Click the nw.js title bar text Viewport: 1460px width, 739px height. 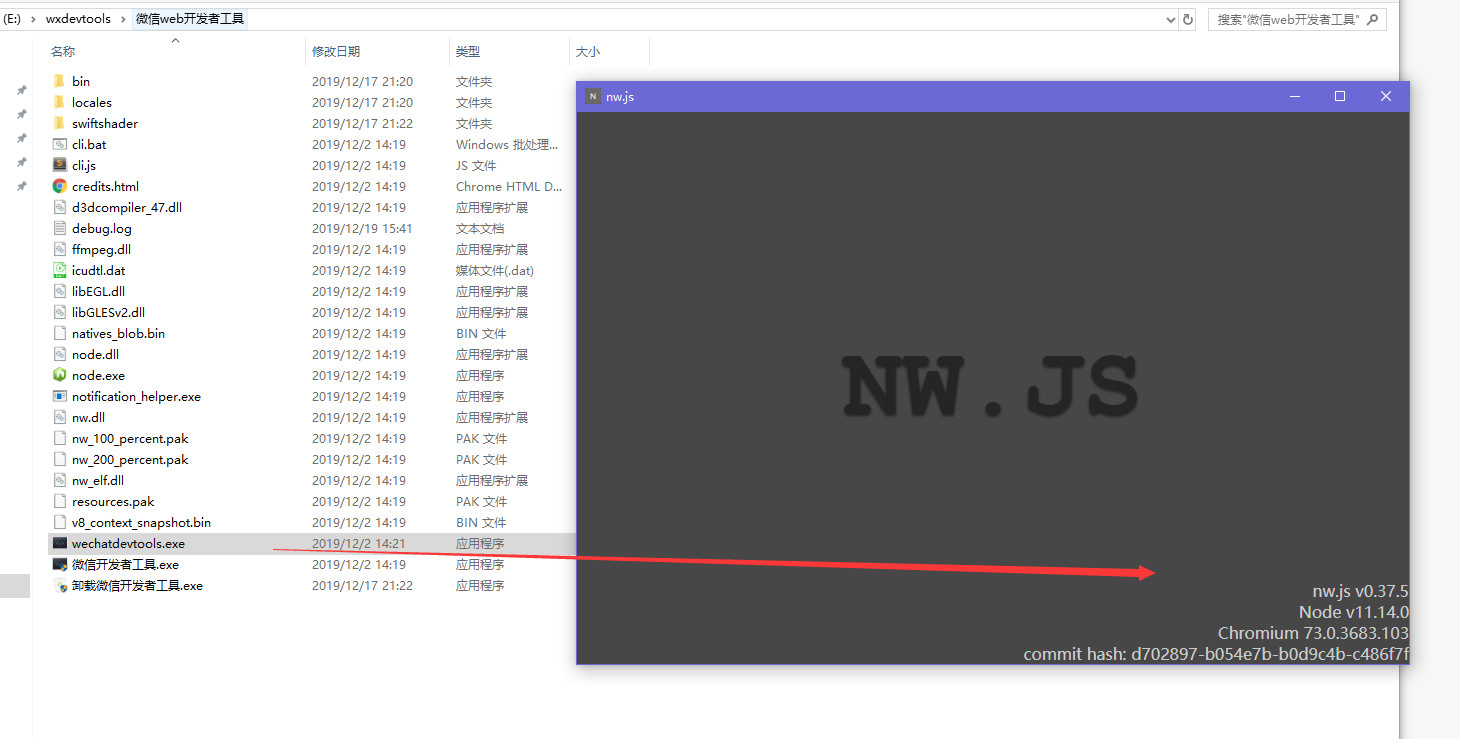pyautogui.click(x=620, y=97)
